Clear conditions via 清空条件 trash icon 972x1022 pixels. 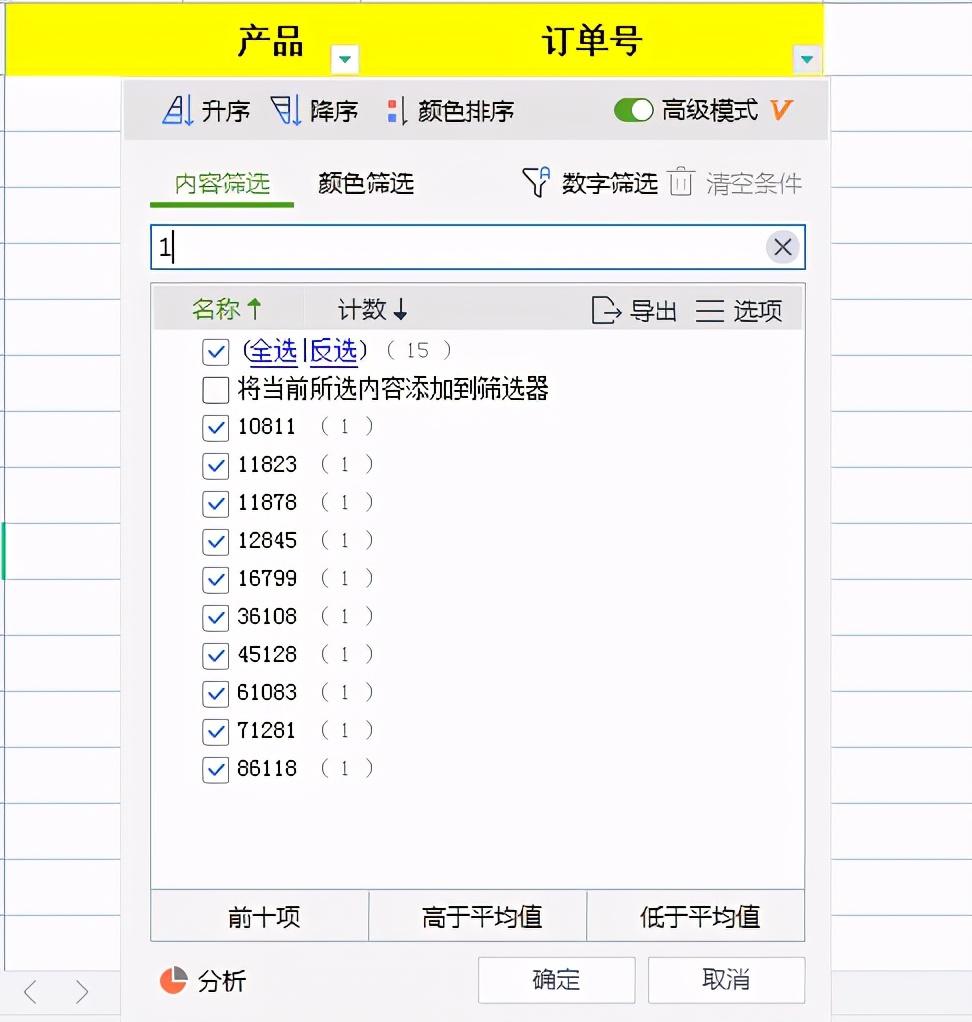pyautogui.click(x=681, y=181)
